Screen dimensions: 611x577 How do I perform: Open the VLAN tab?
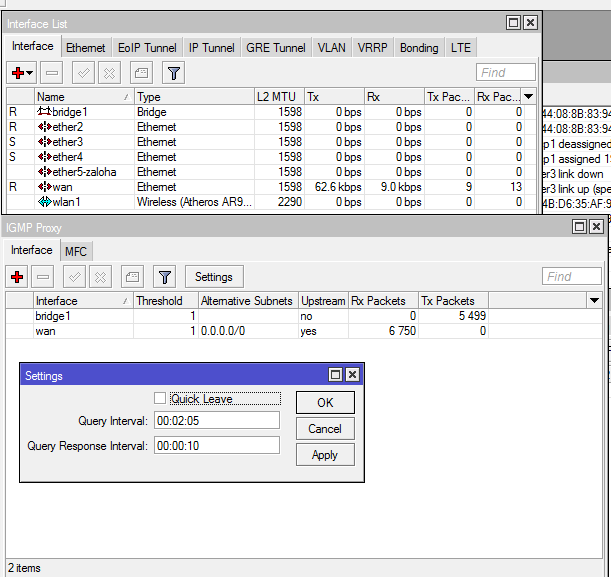tap(331, 48)
